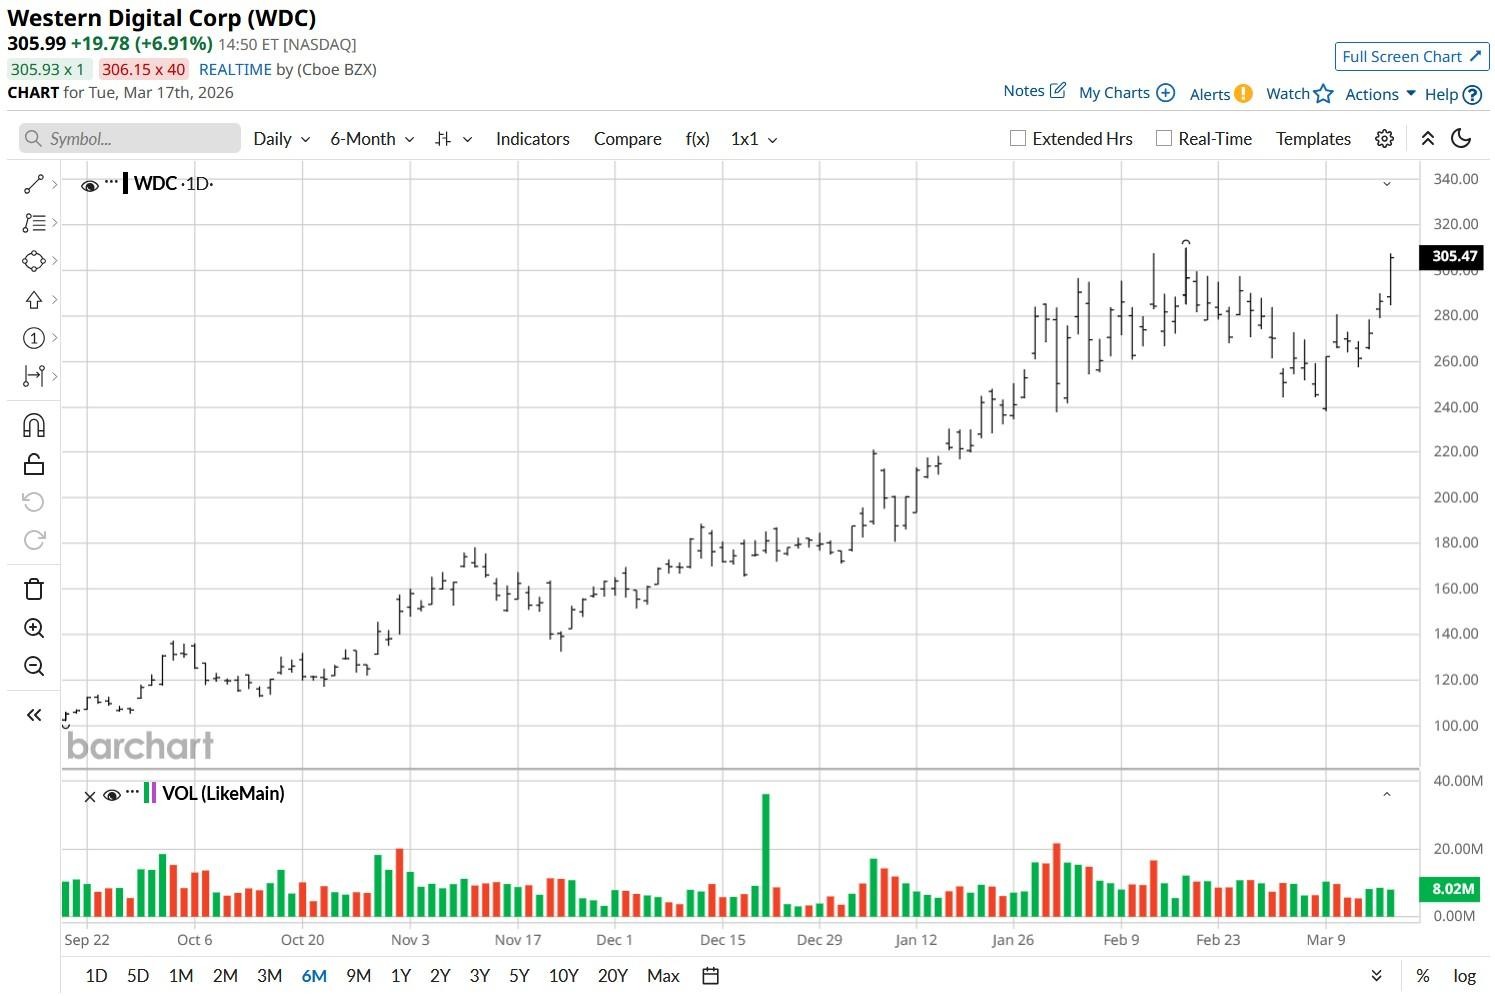
Task: Enable Real-Time checkbox
Action: (x=1164, y=139)
